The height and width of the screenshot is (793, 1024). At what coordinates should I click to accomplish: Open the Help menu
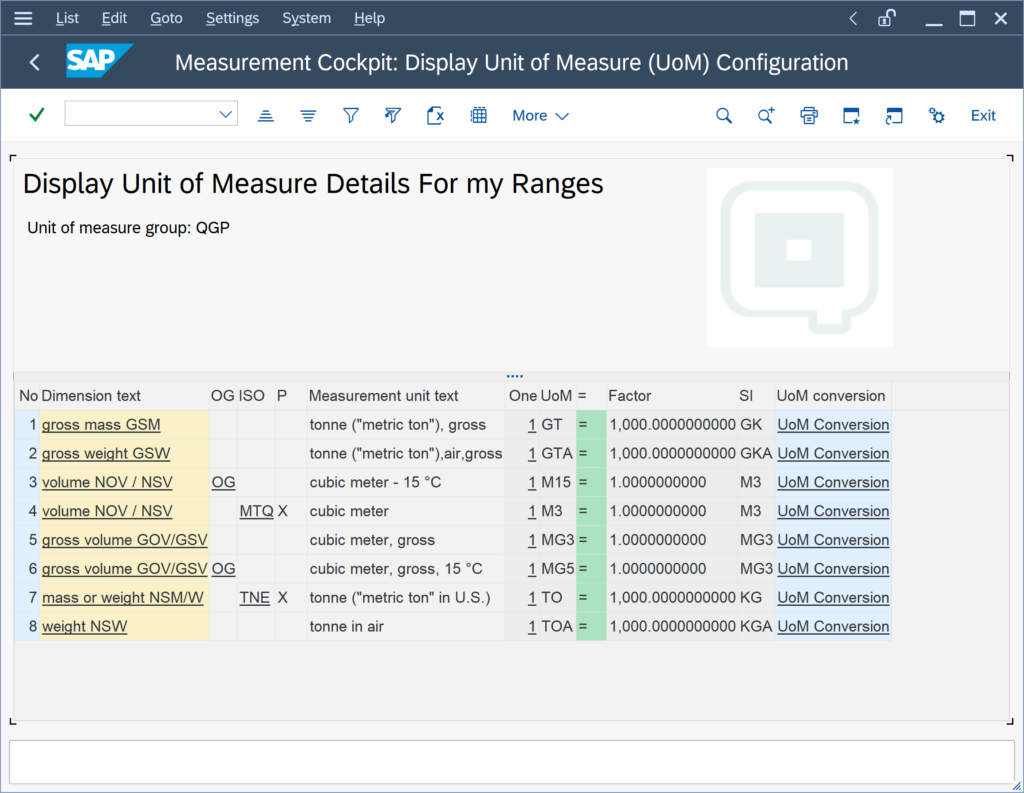[x=369, y=18]
